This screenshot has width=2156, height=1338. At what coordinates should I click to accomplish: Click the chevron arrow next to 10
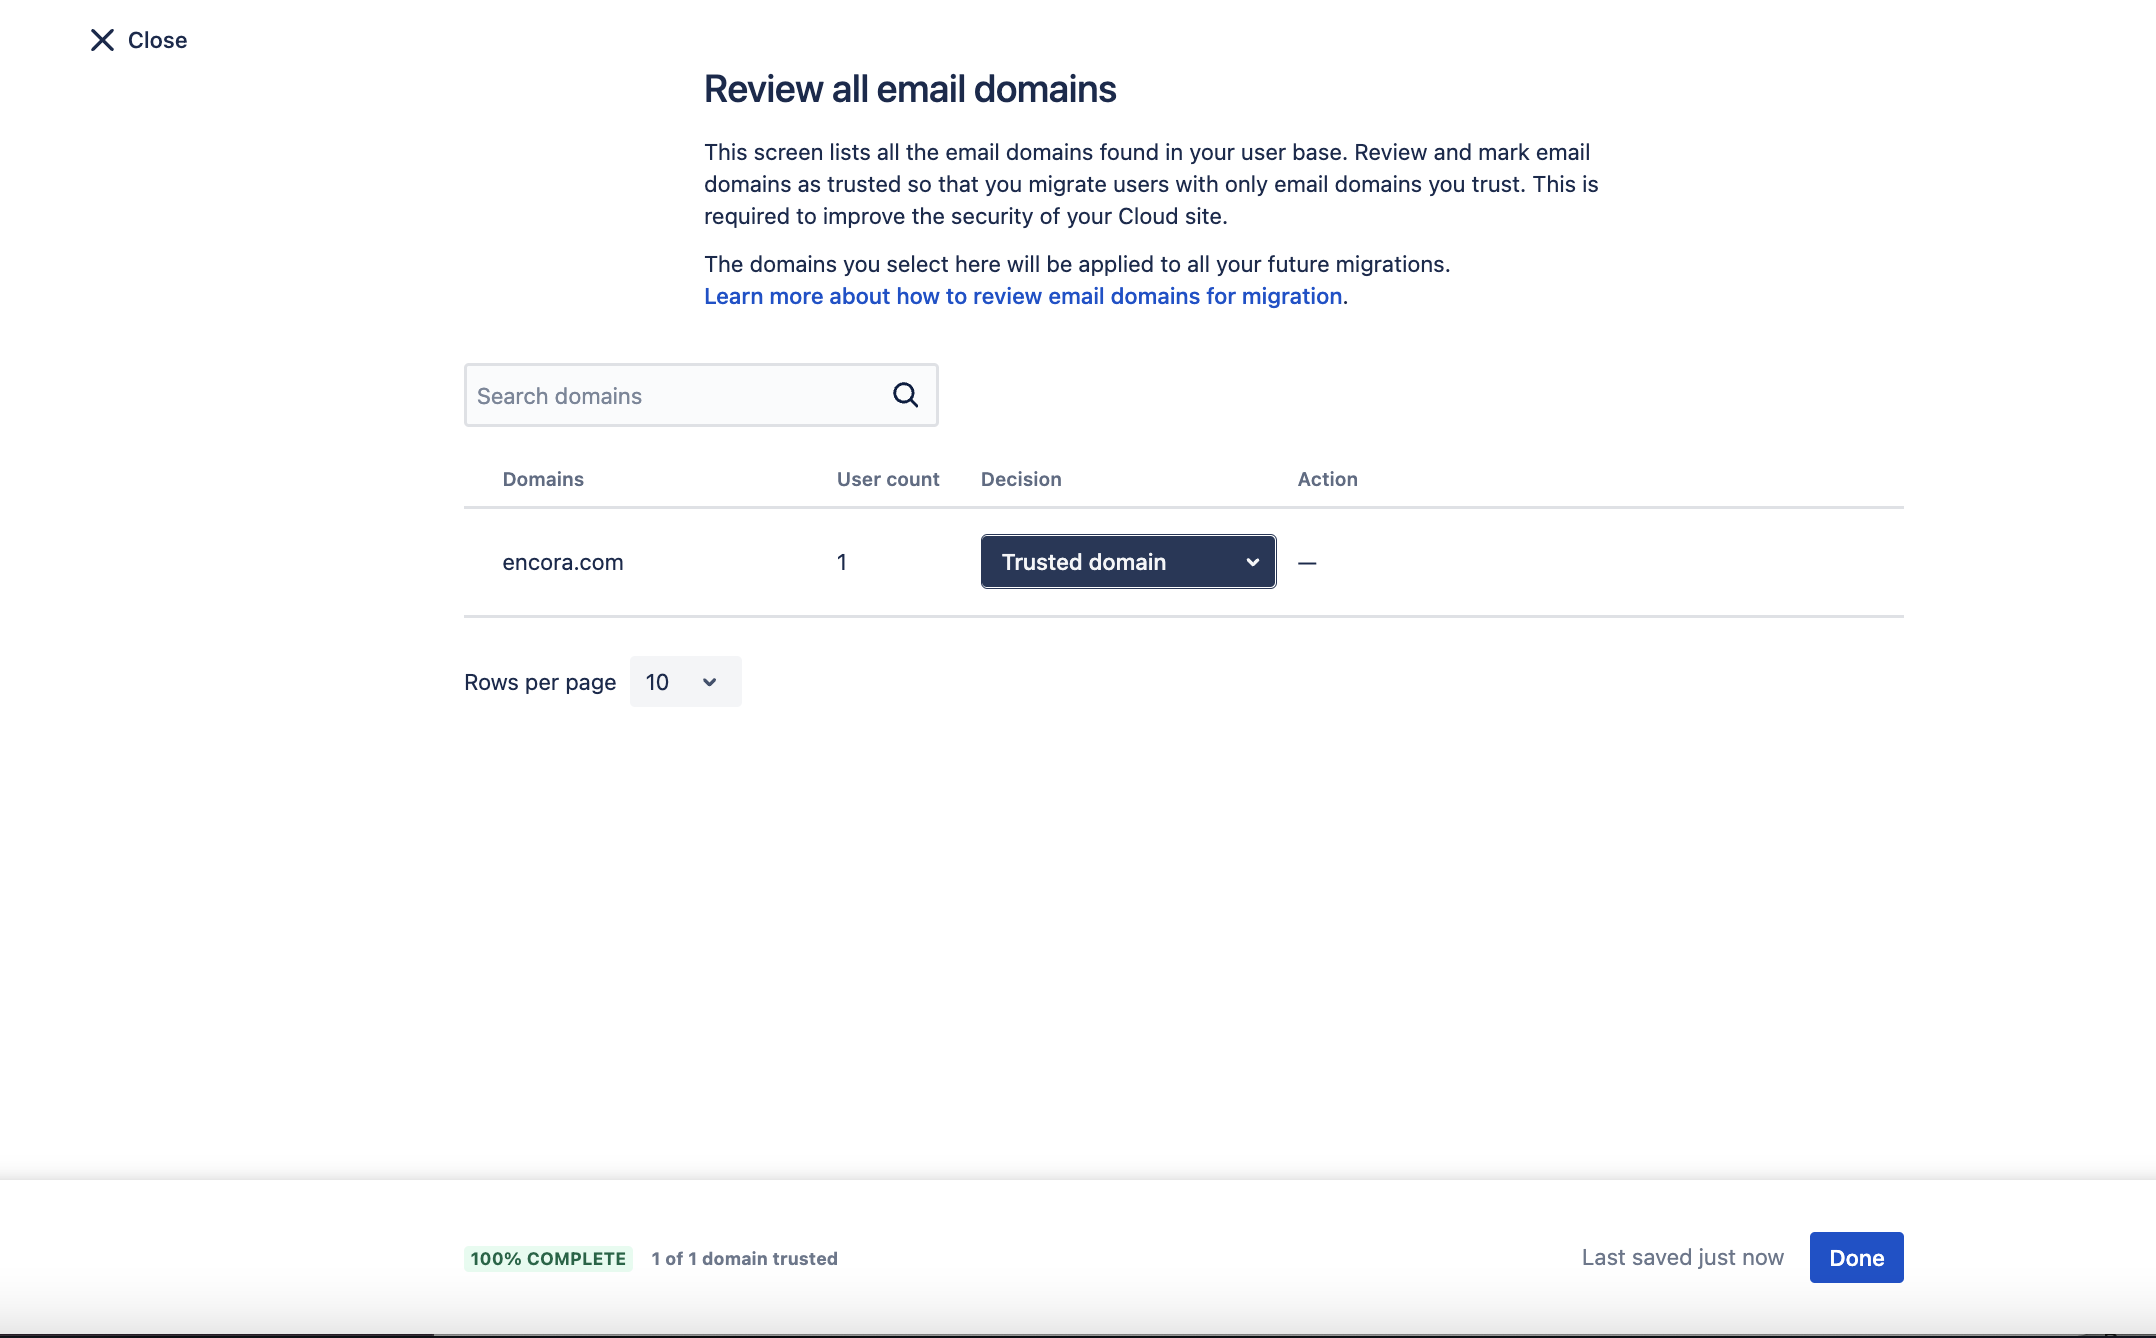[x=710, y=682]
